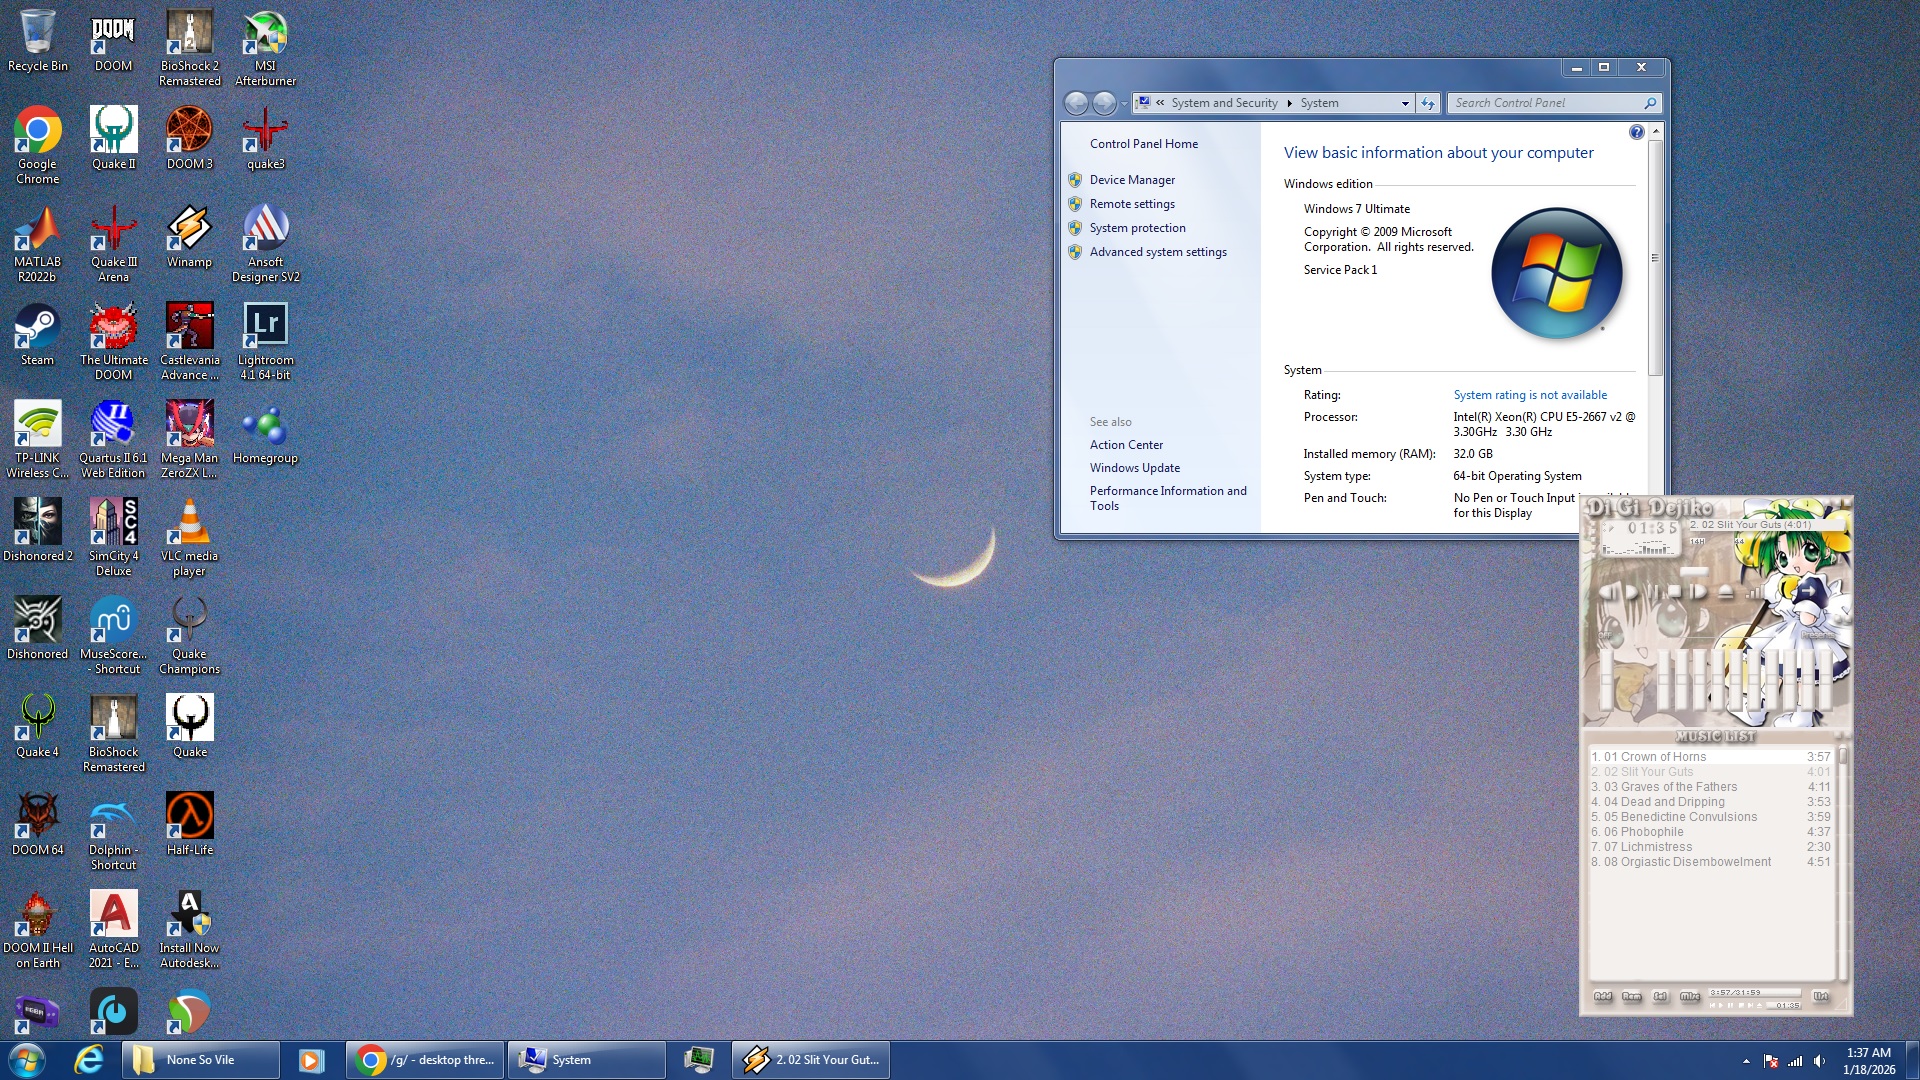Viewport: 1920px width, 1080px height.
Task: Expand the address bar history dropdown
Action: pyautogui.click(x=1405, y=103)
